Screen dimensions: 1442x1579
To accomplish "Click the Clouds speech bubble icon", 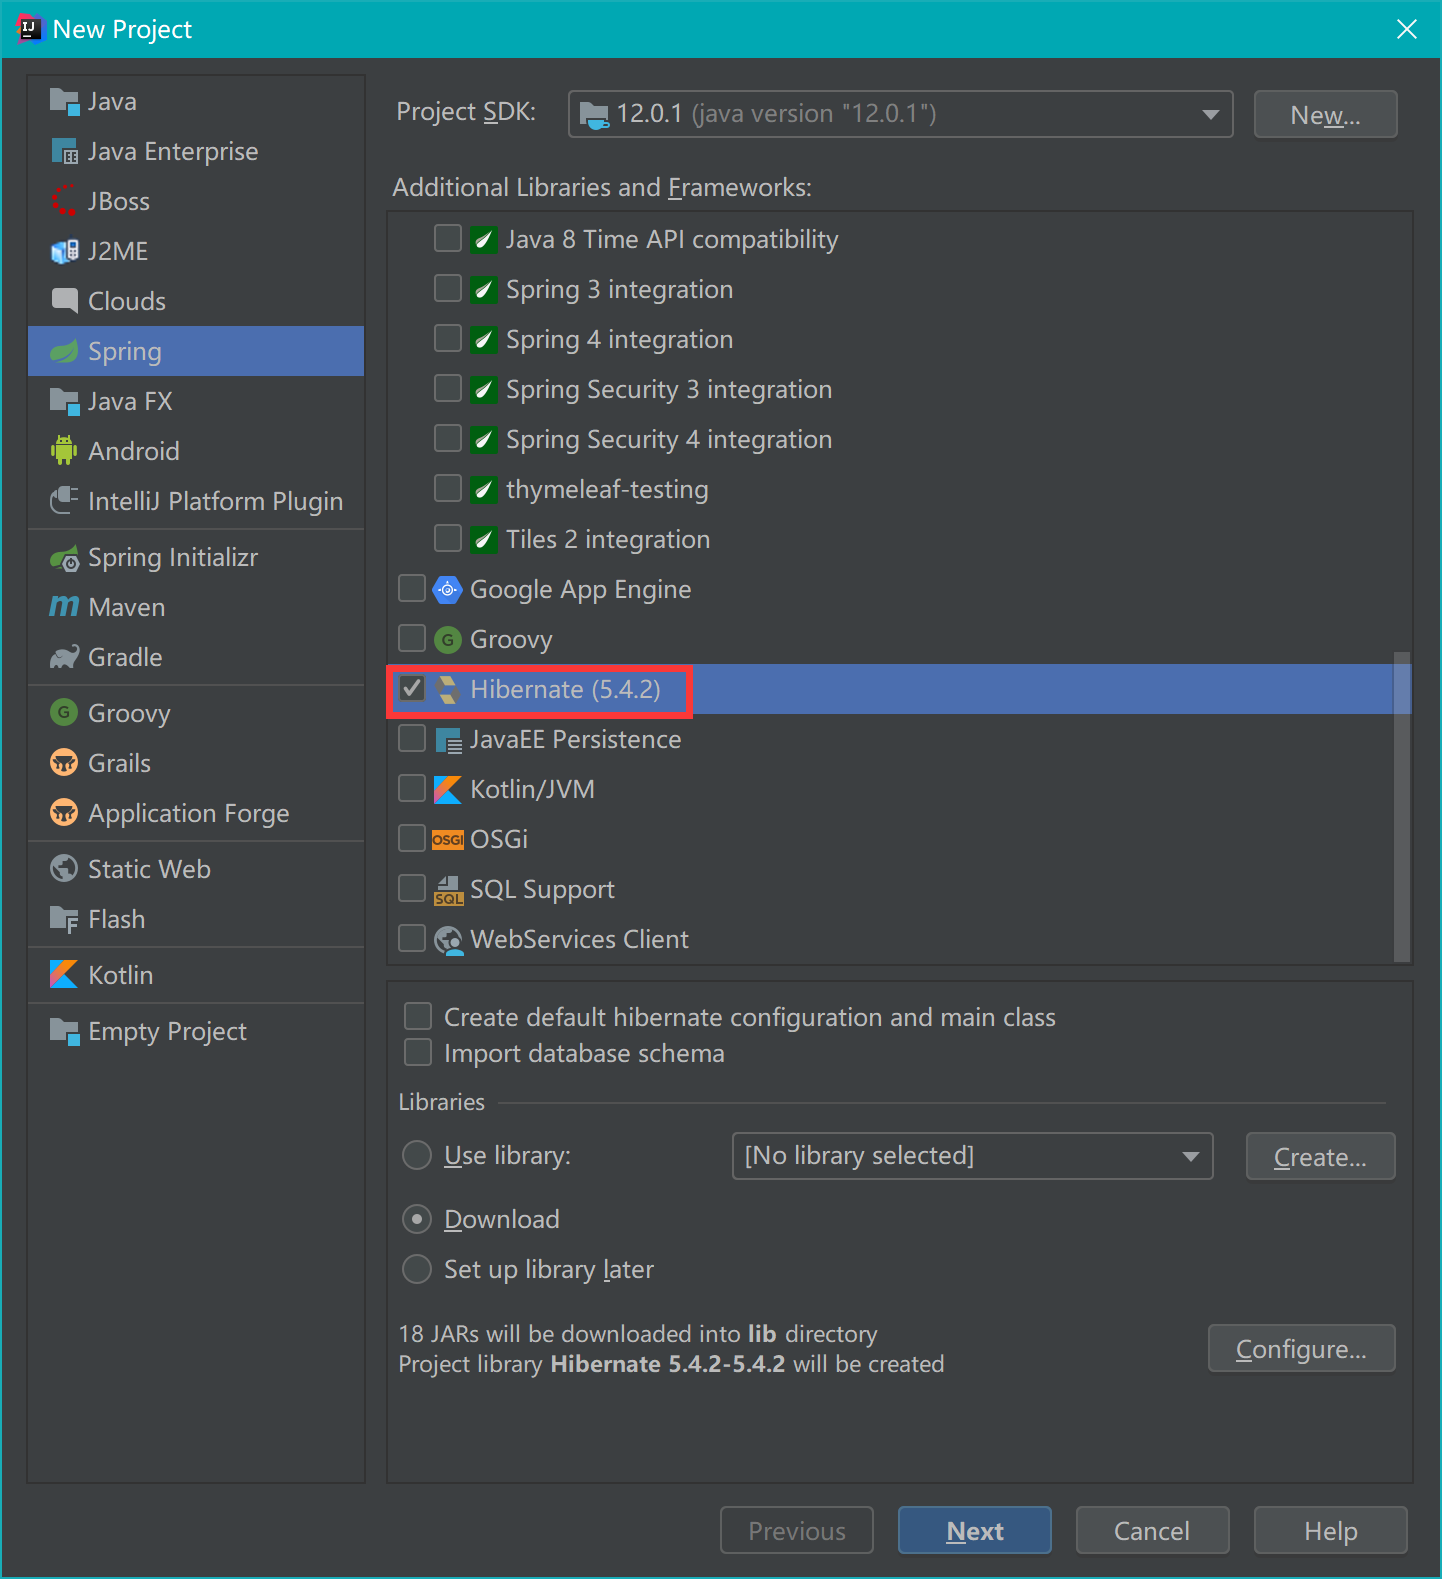I will 64,301.
